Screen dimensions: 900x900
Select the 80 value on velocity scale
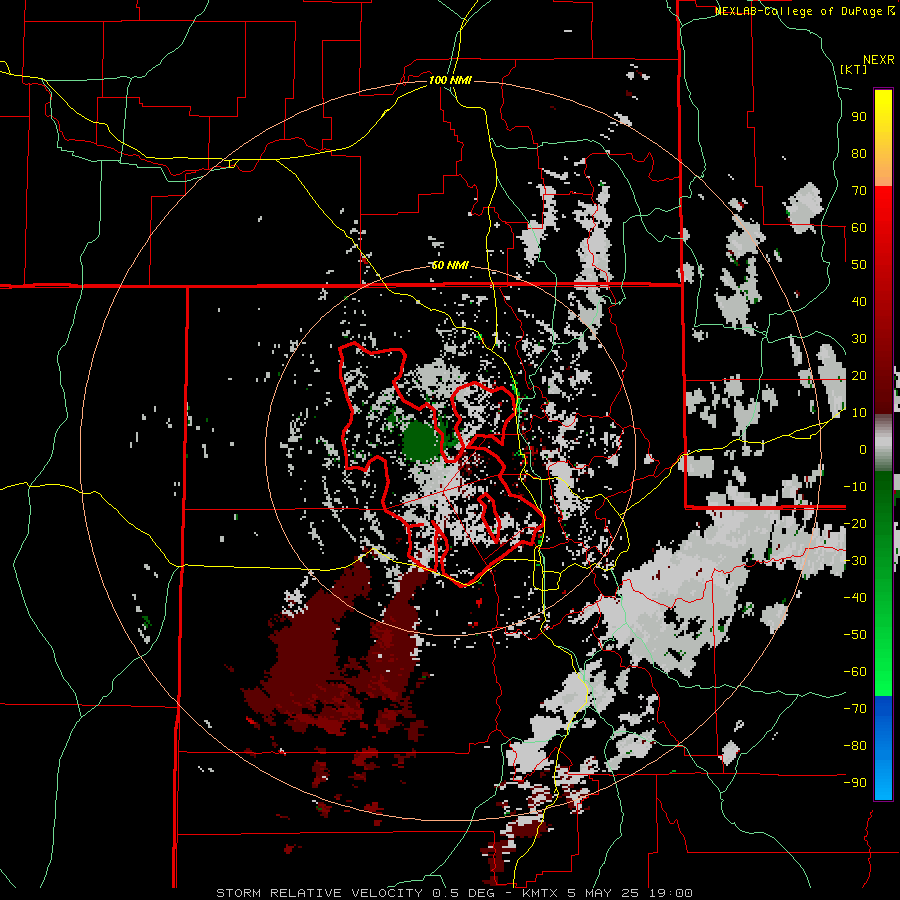(x=859, y=153)
